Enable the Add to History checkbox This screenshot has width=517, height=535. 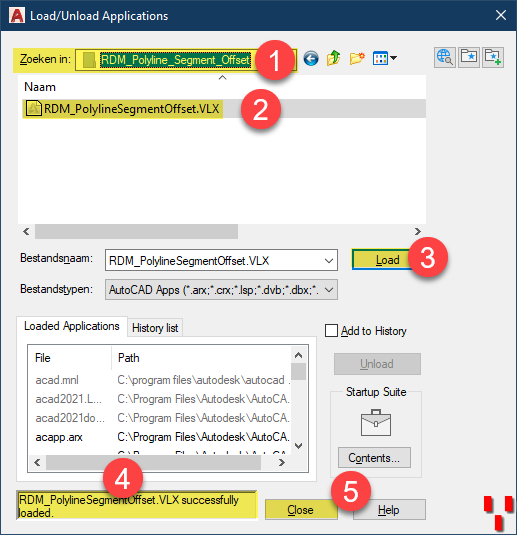coord(331,331)
